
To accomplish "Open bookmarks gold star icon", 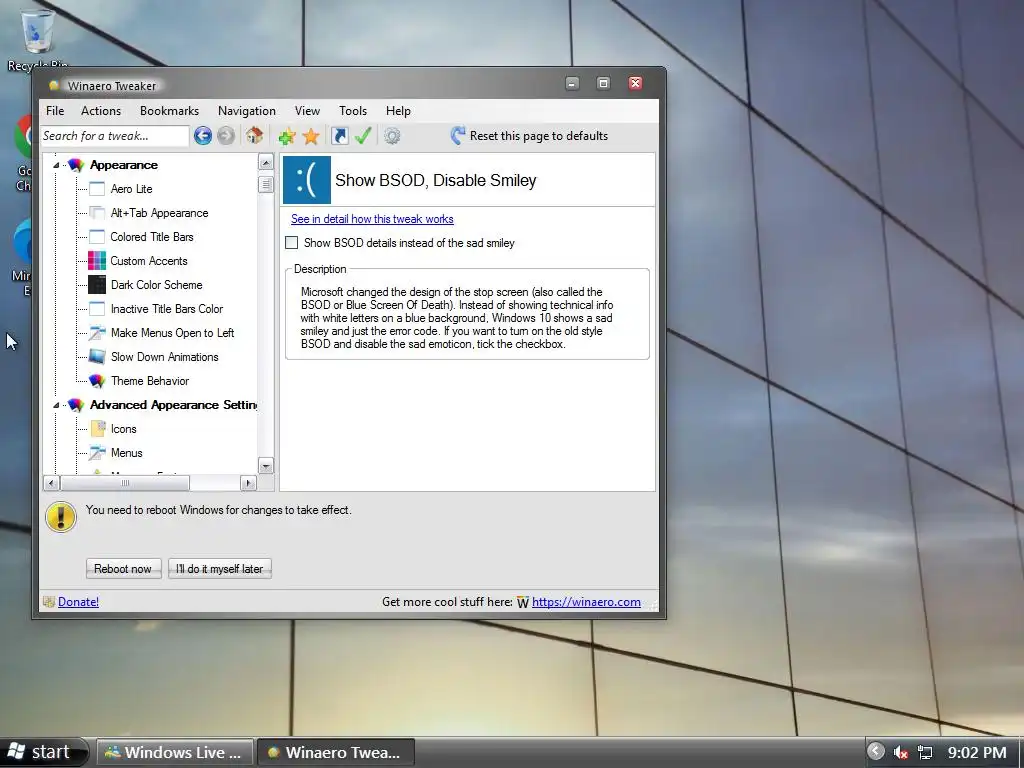I will pos(311,136).
